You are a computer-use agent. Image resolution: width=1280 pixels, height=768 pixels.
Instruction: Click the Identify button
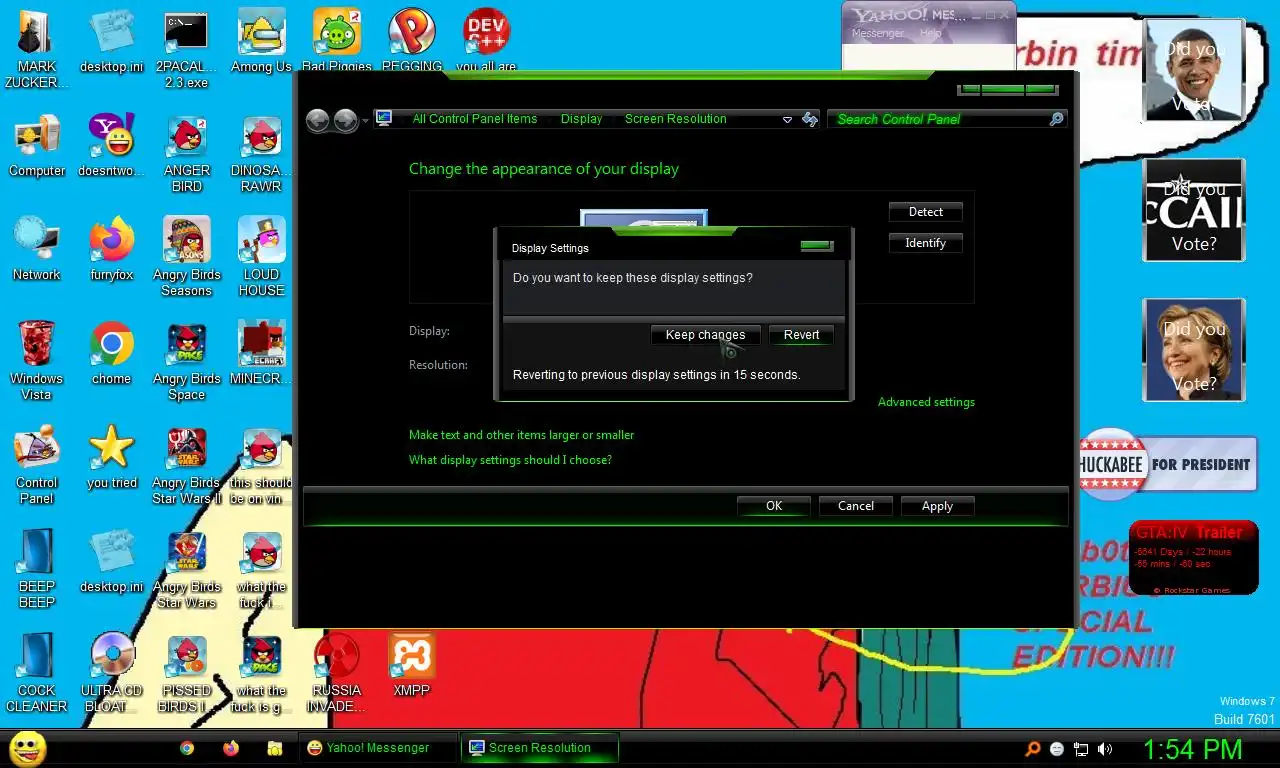925,243
